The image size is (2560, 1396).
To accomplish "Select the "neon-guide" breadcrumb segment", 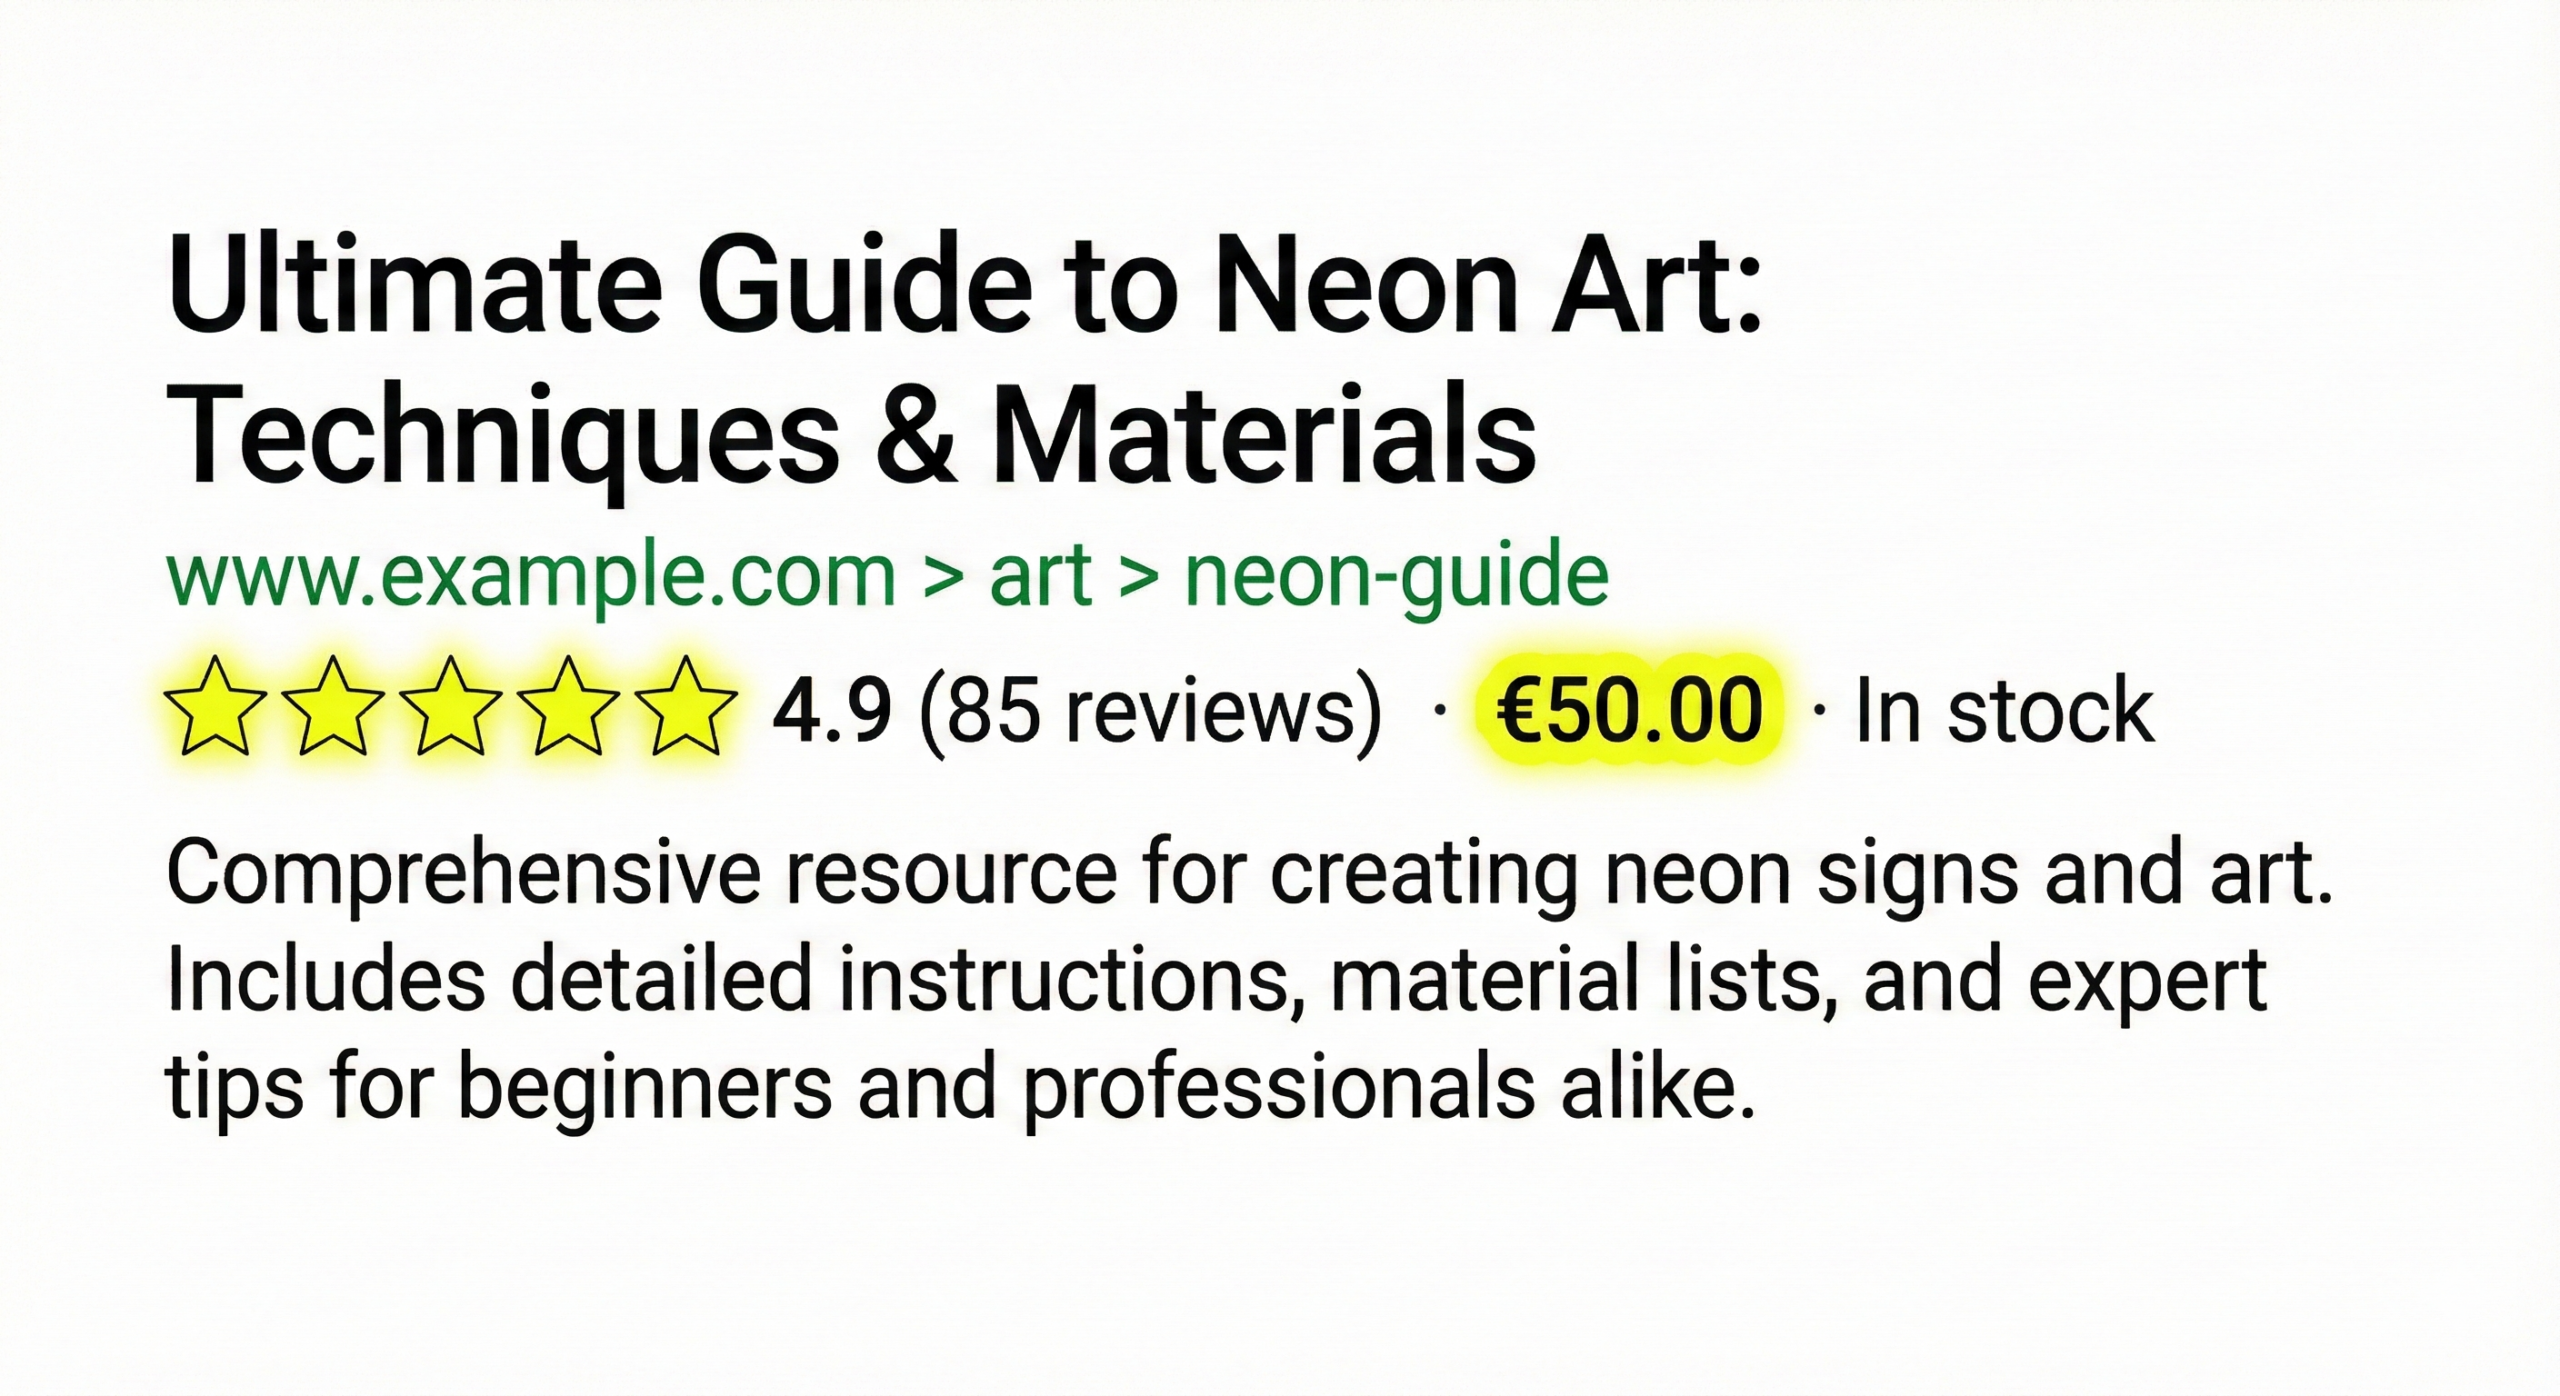I will point(1396,577).
